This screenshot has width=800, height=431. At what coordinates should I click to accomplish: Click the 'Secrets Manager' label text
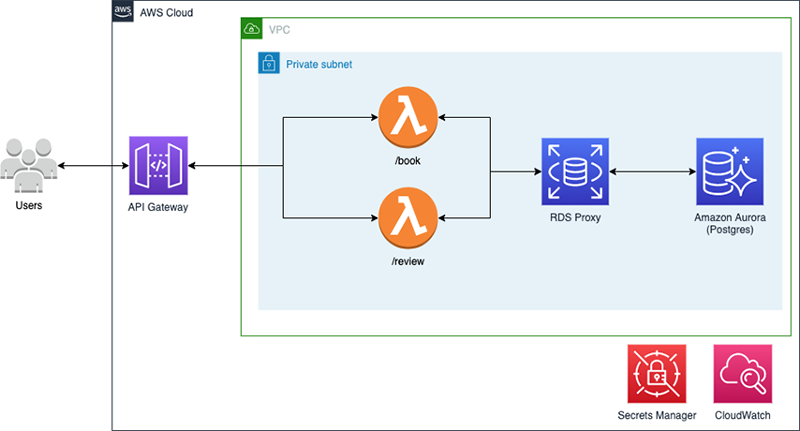coord(657,415)
